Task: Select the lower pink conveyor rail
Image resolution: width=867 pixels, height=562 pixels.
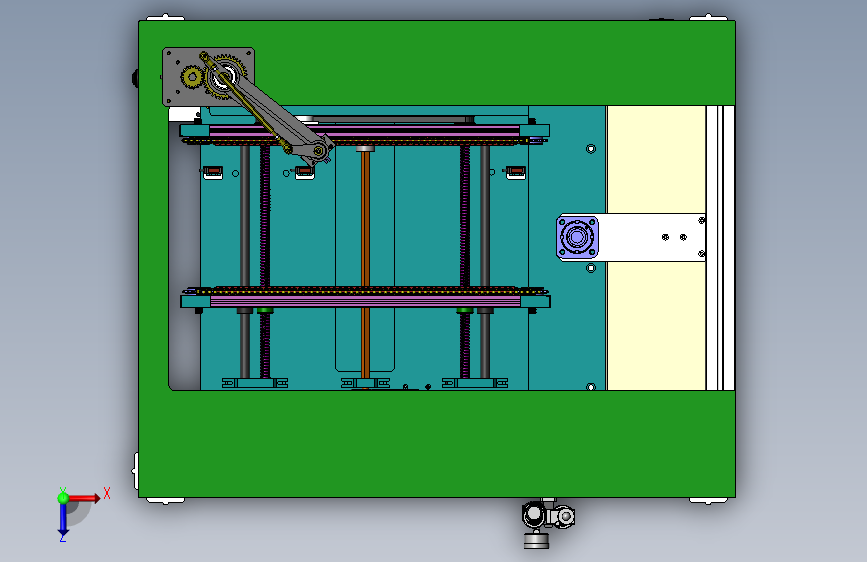Action: [x=365, y=301]
